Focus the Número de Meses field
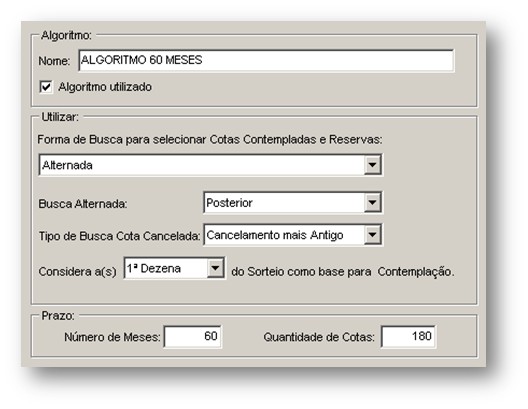Screen dimensions: 528x409 click(192, 336)
